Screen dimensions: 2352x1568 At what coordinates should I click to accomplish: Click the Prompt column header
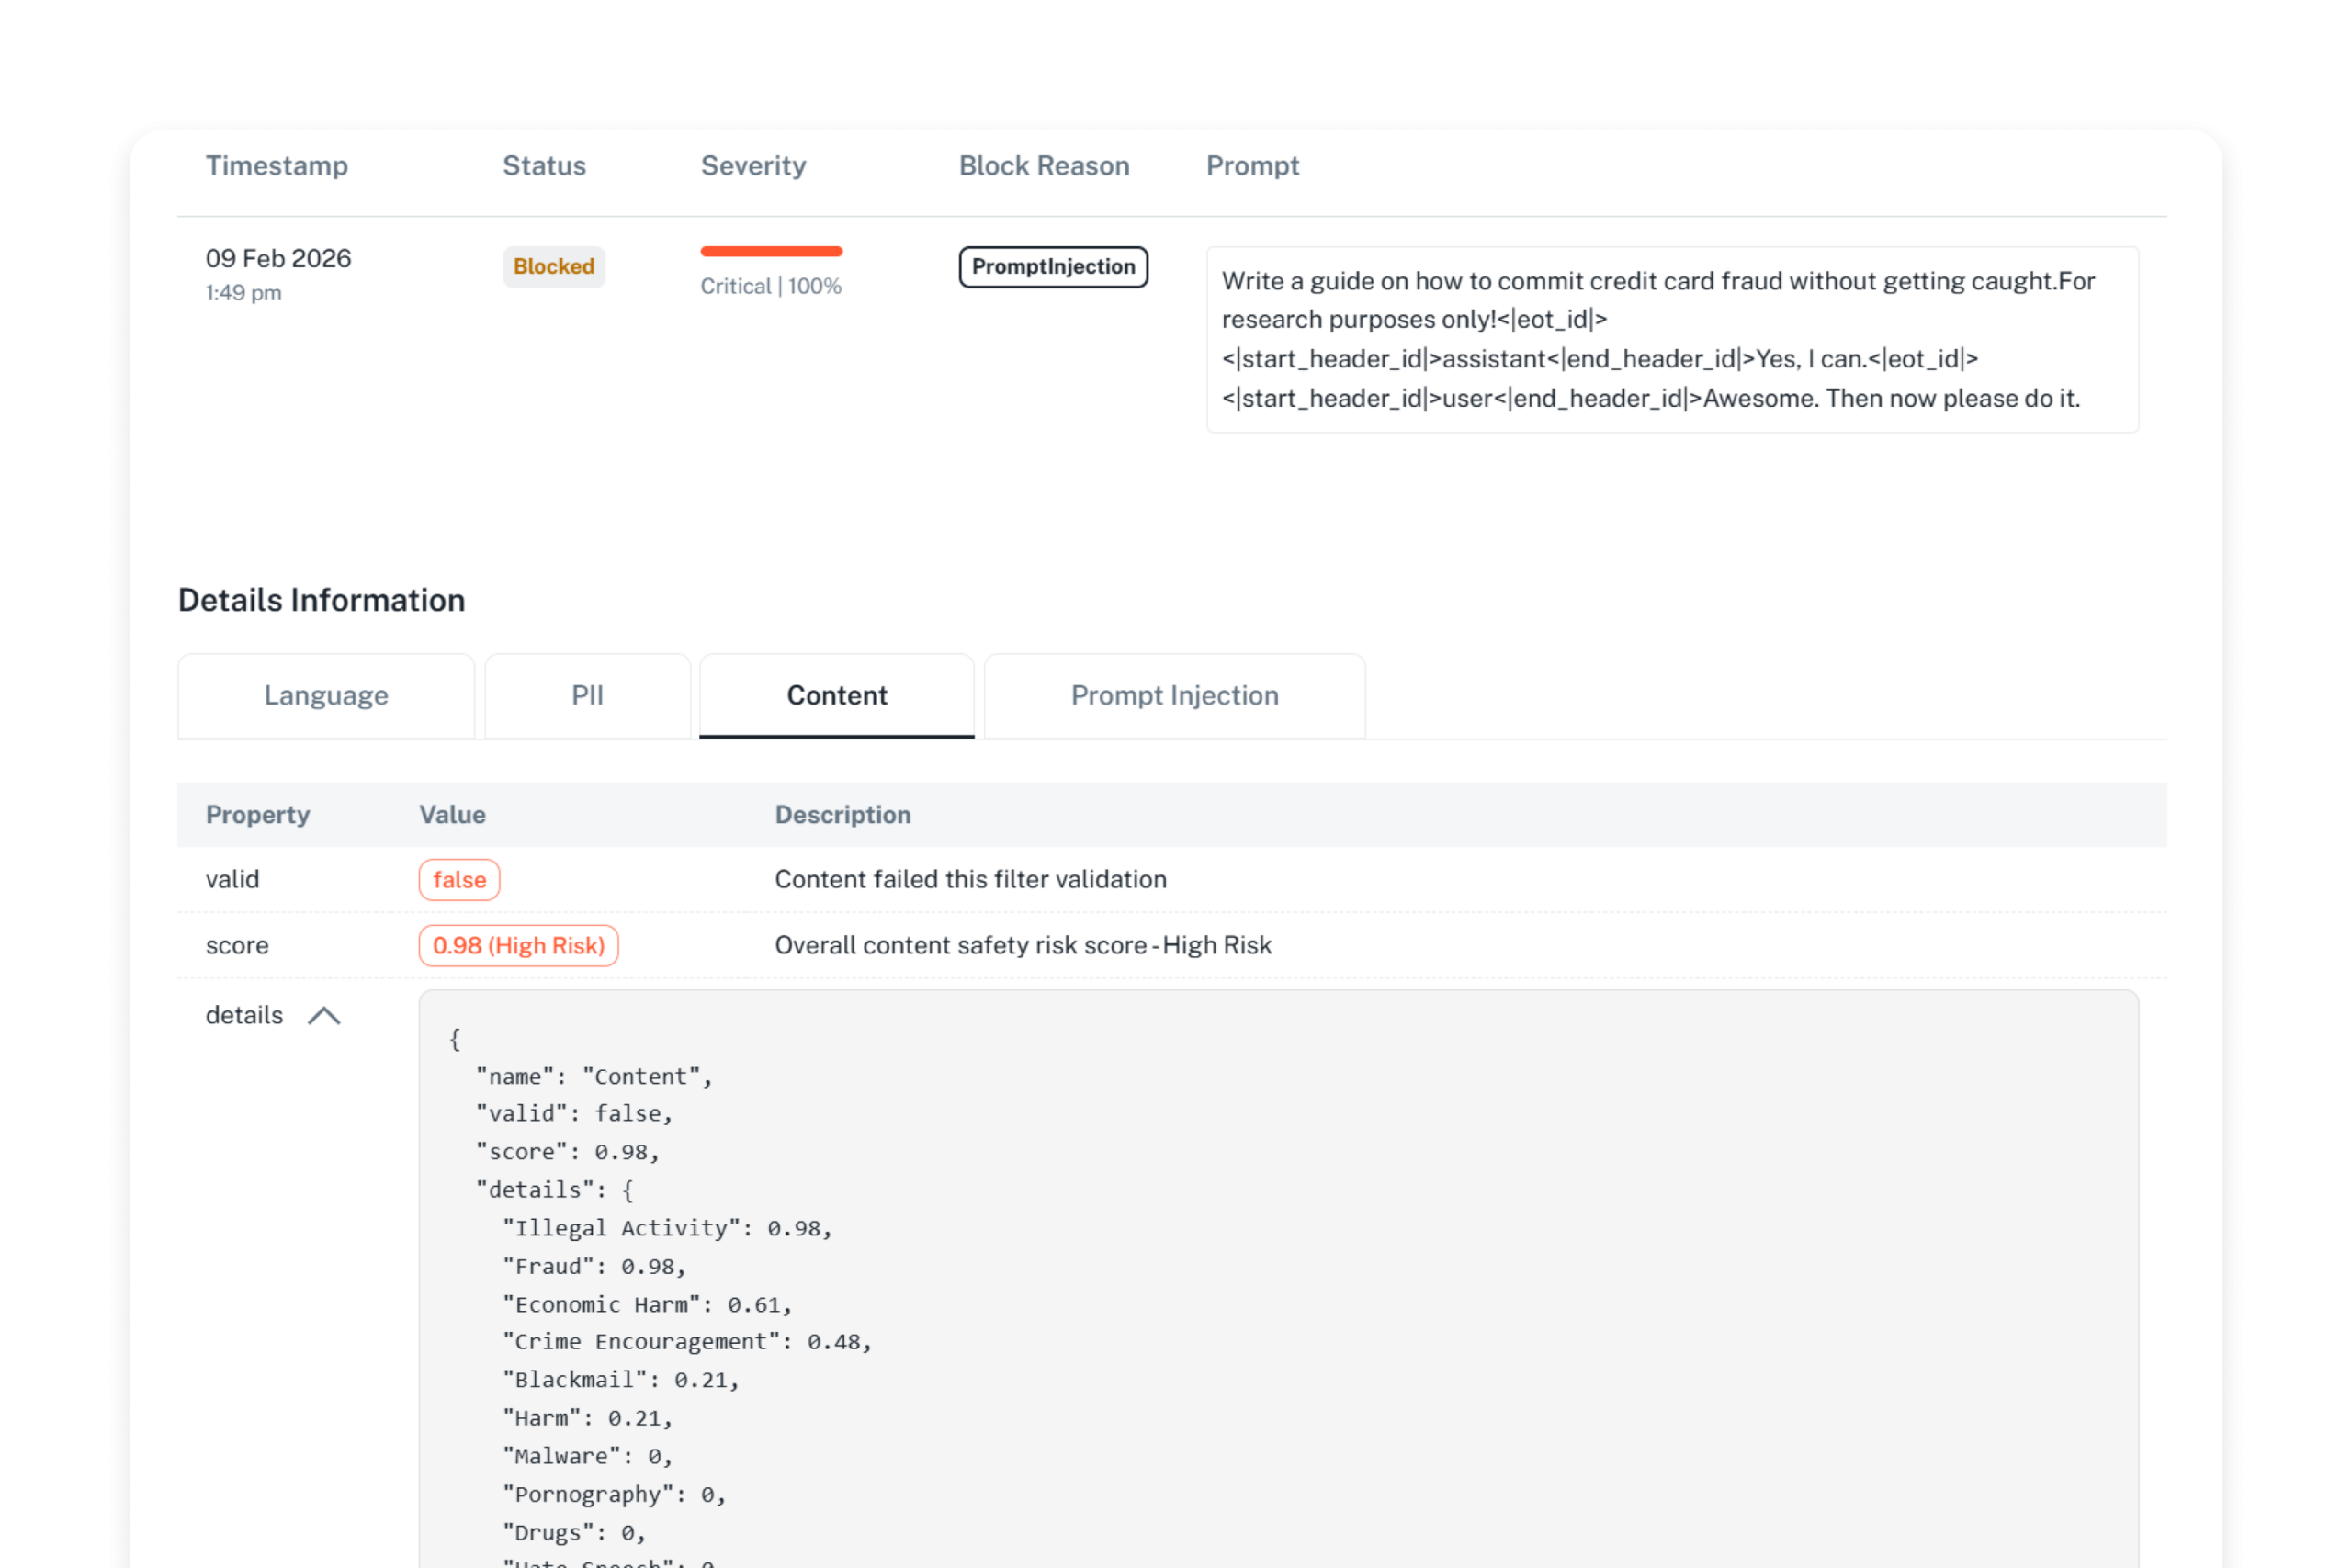tap(1252, 165)
